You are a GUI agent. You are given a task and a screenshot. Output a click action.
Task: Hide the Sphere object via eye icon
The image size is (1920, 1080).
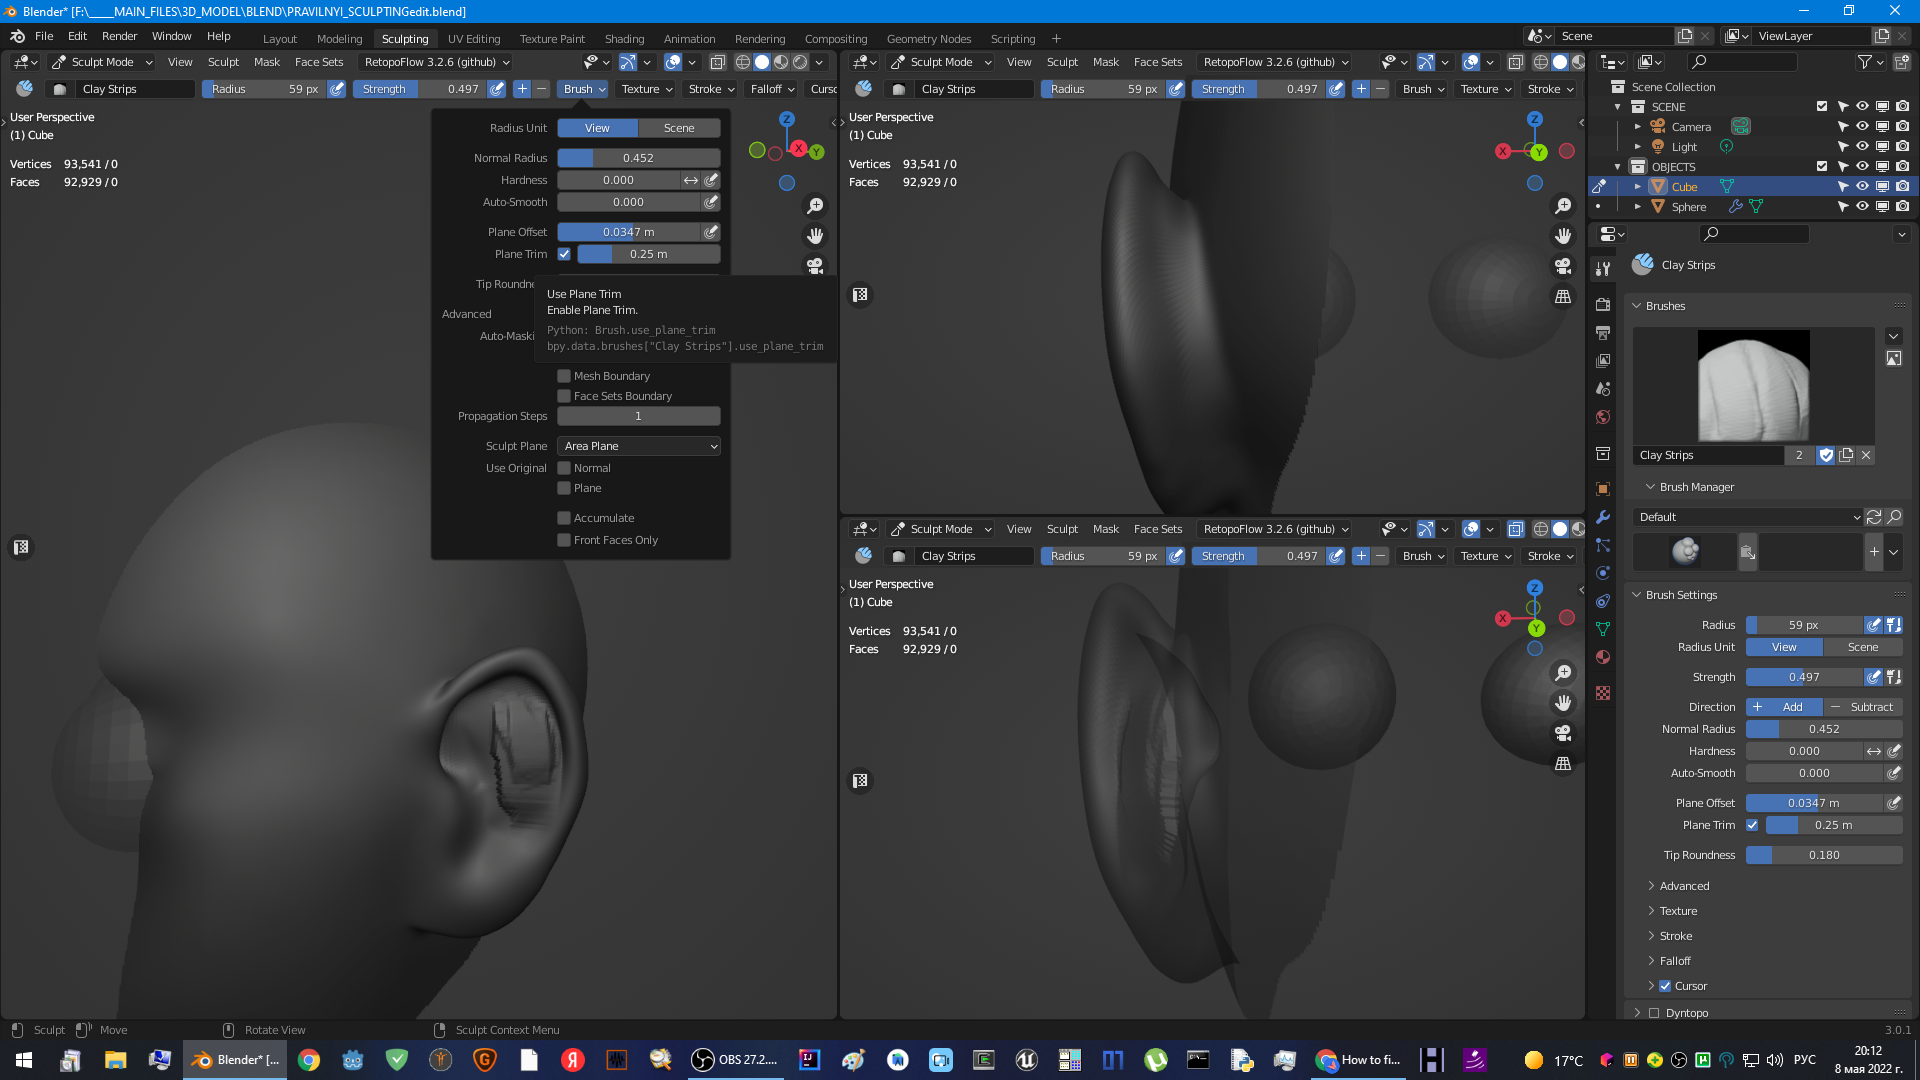(x=1862, y=207)
